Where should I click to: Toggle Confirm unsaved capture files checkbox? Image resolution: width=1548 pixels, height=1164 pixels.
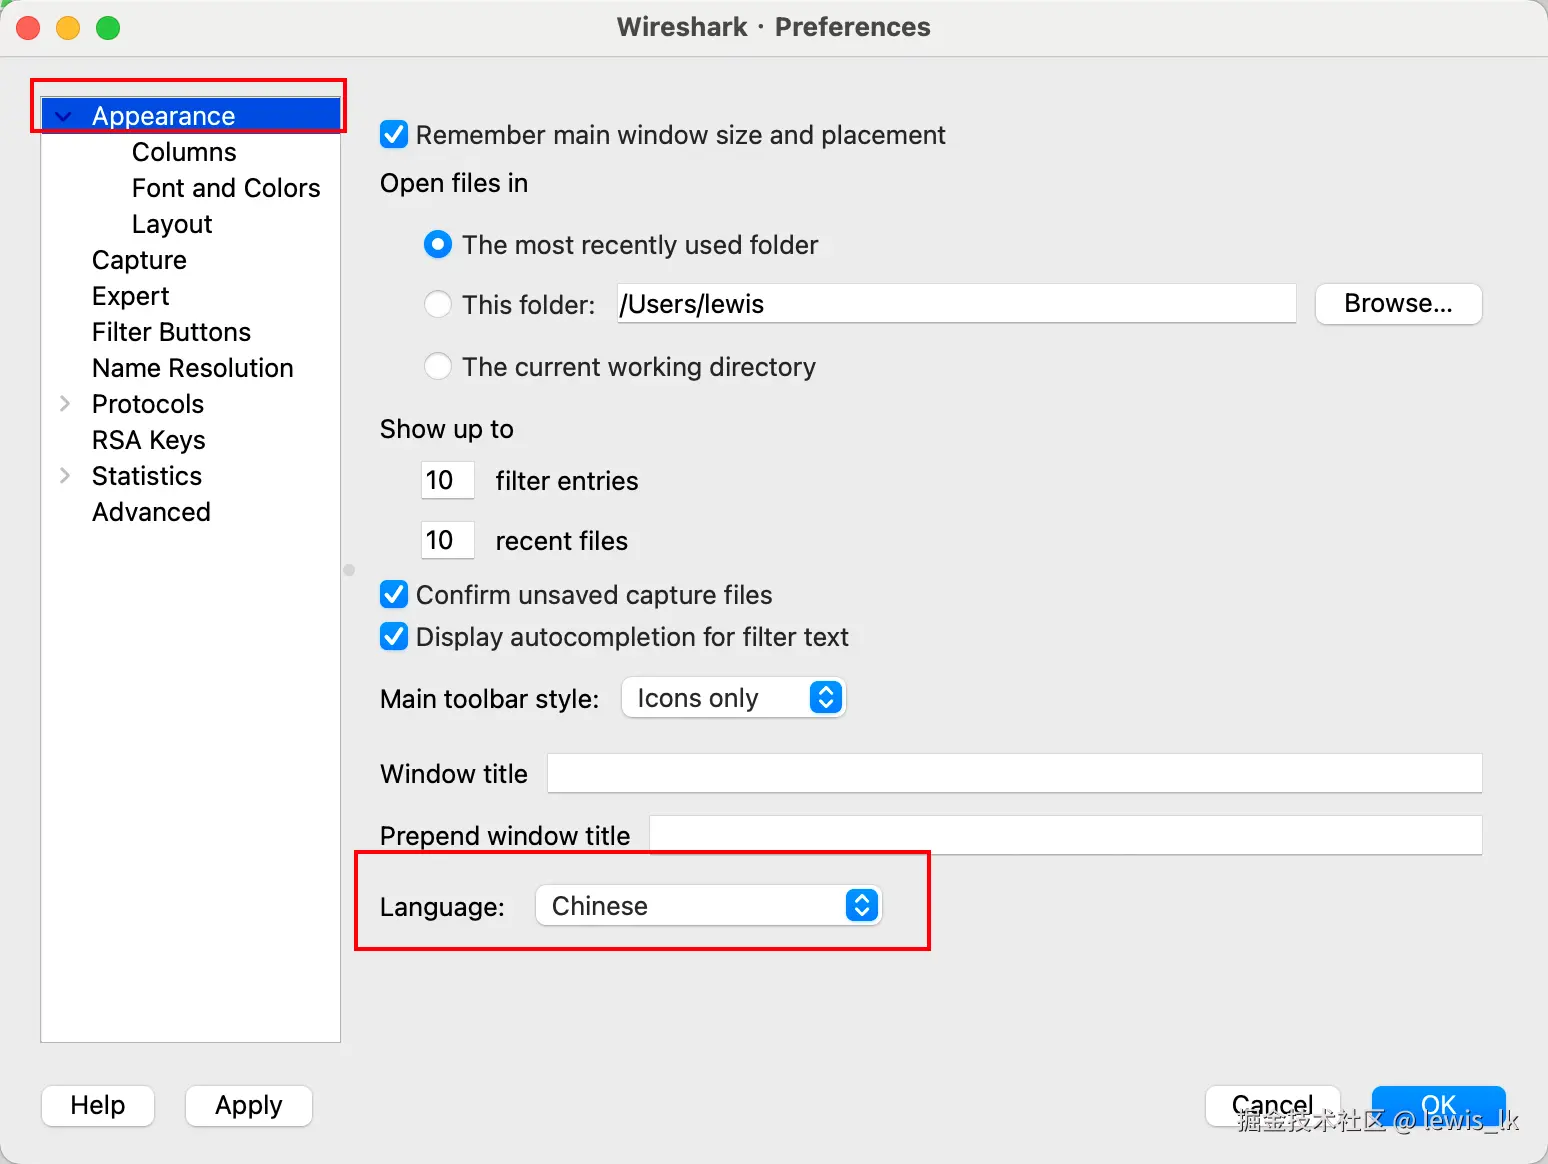394,595
